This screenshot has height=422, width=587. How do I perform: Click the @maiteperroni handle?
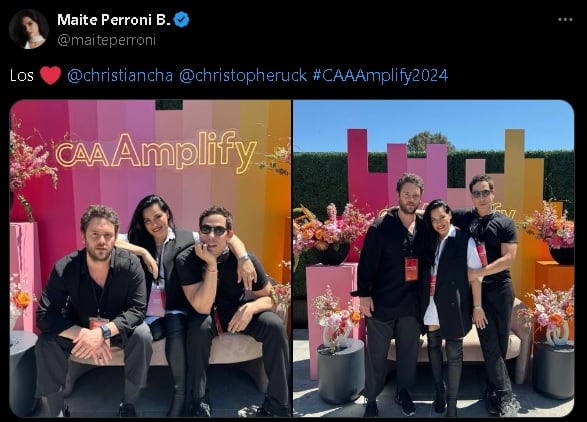pos(106,40)
